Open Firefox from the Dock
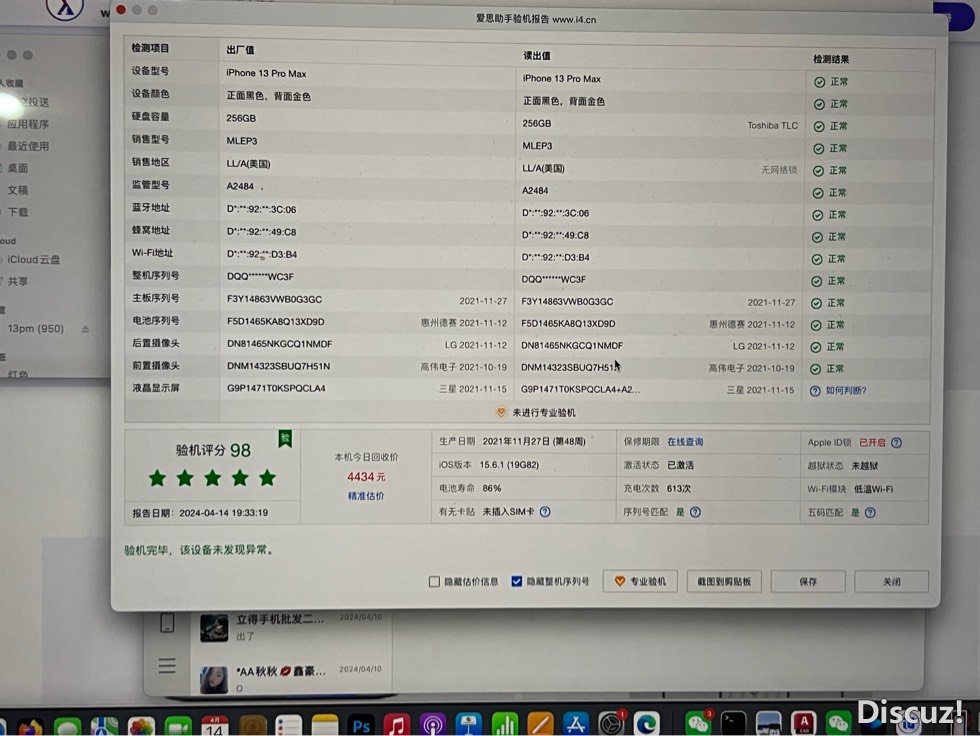 pos(29,727)
